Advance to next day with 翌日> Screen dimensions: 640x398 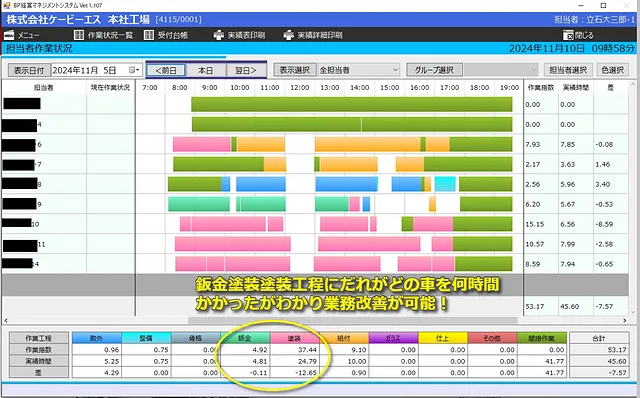(x=246, y=70)
